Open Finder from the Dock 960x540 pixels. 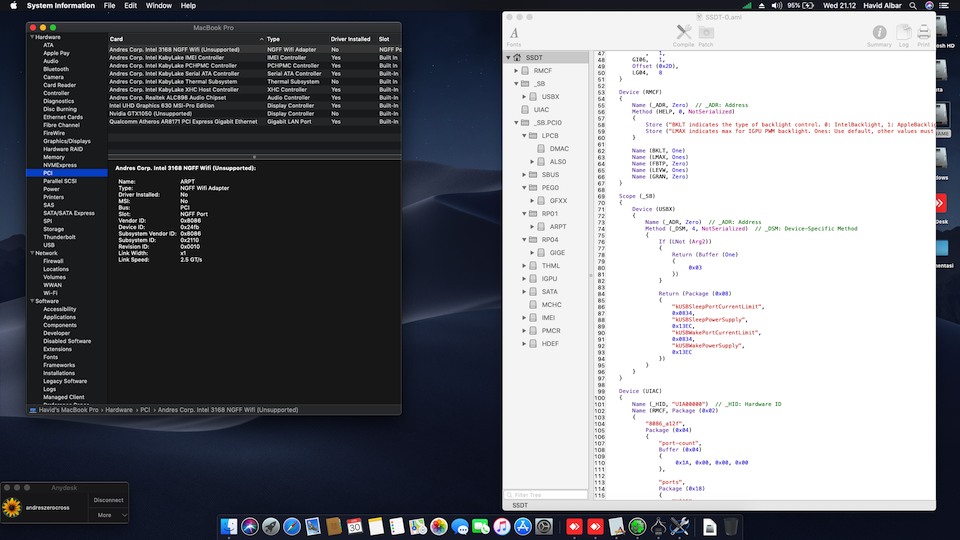click(229, 526)
